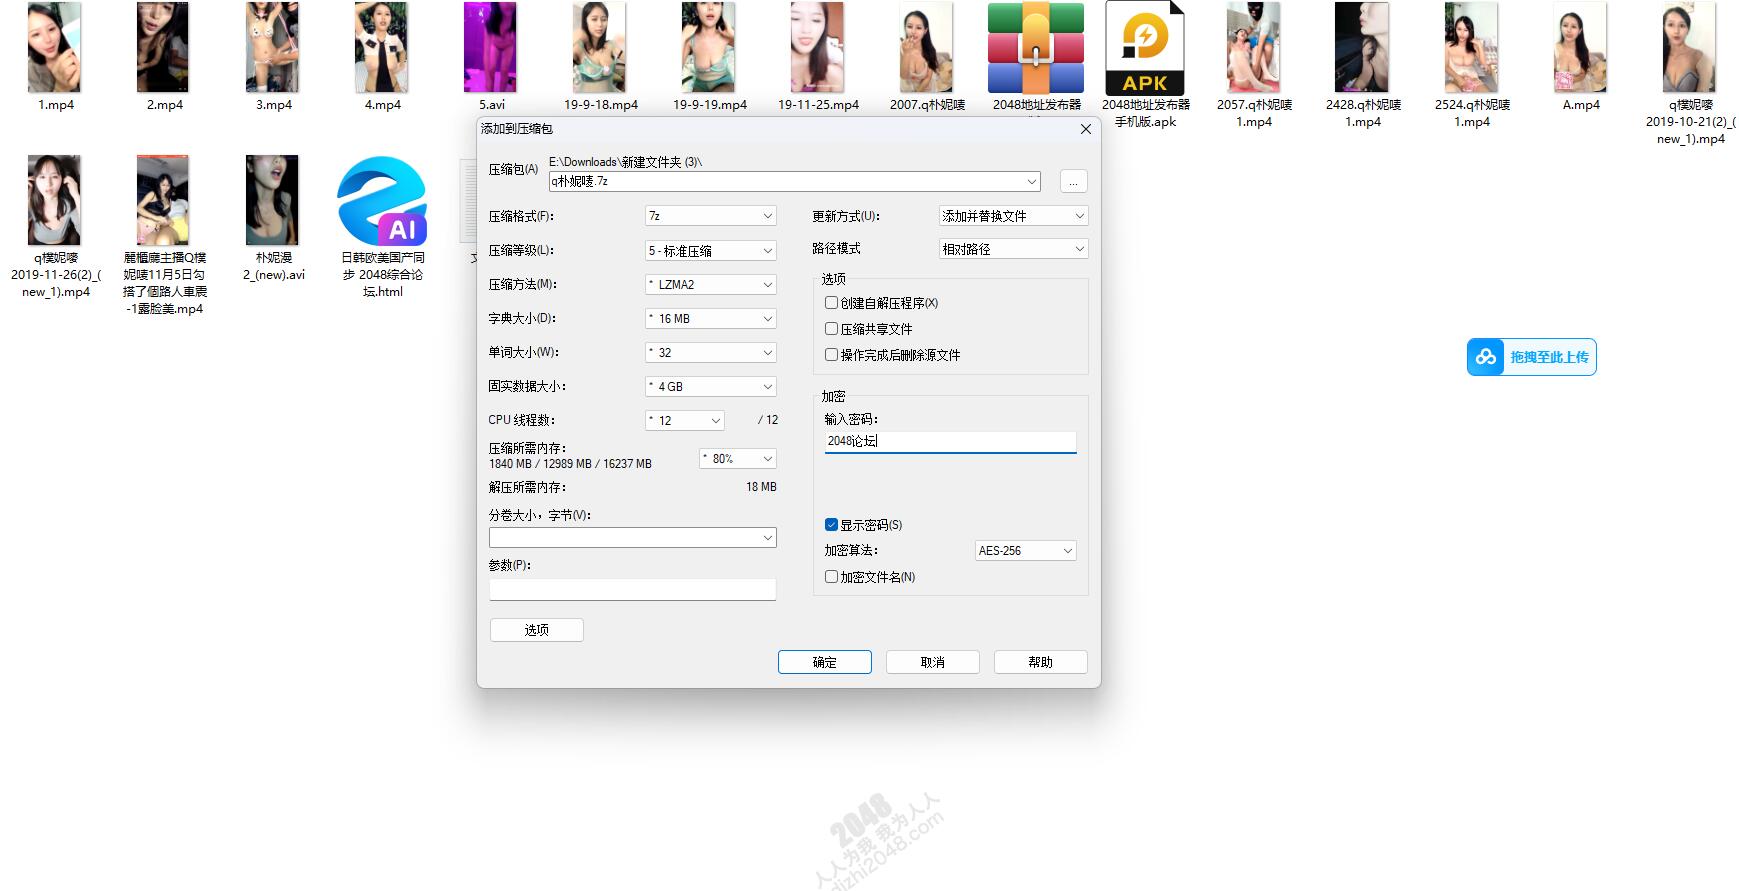Click the browse "..." button beside the archive name
This screenshot has width=1739, height=891.
click(1072, 182)
